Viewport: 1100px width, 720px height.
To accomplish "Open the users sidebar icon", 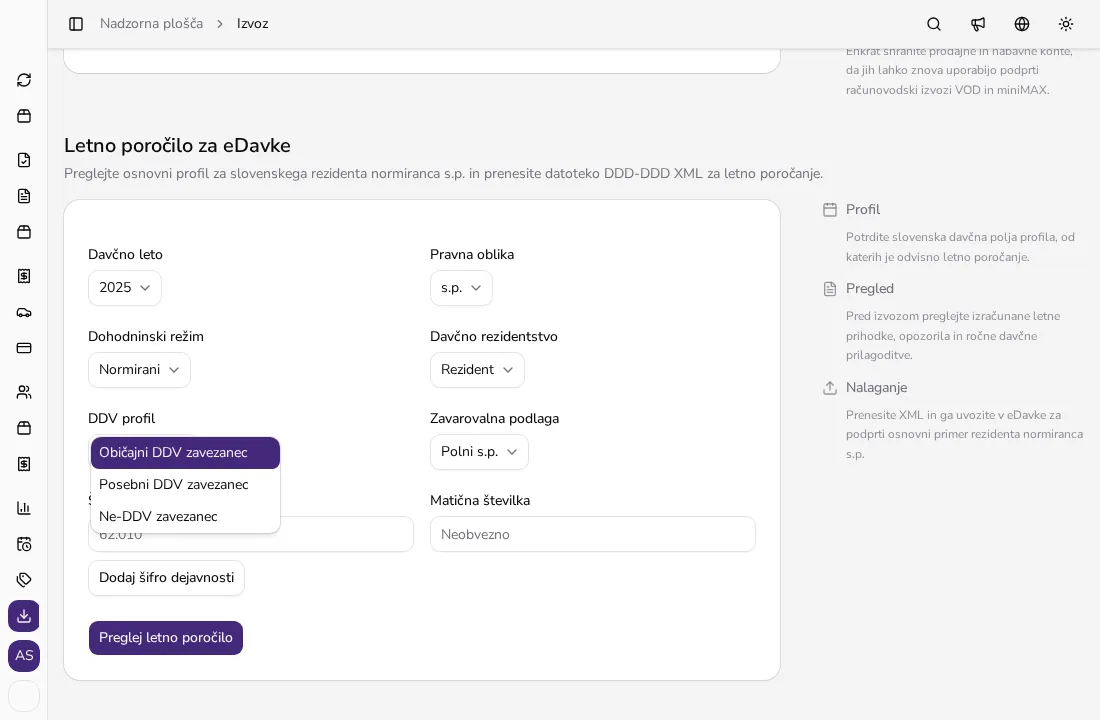I will (24, 392).
